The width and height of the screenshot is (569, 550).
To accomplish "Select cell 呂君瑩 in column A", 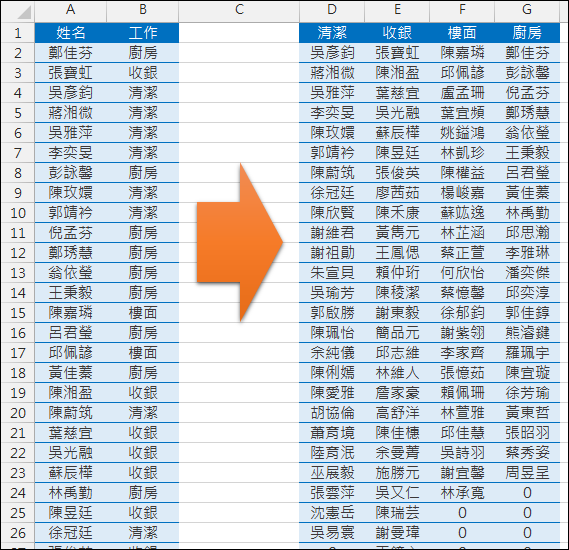I will coord(71,333).
